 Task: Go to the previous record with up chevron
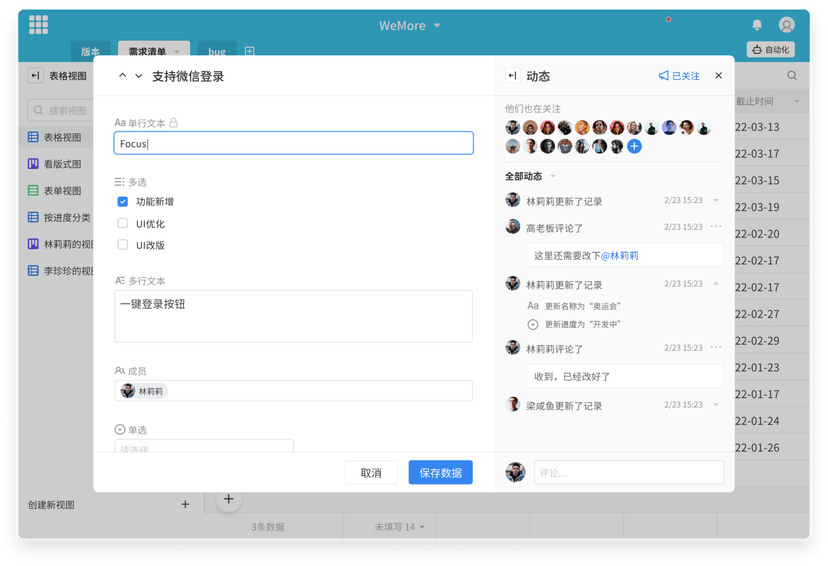(123, 76)
